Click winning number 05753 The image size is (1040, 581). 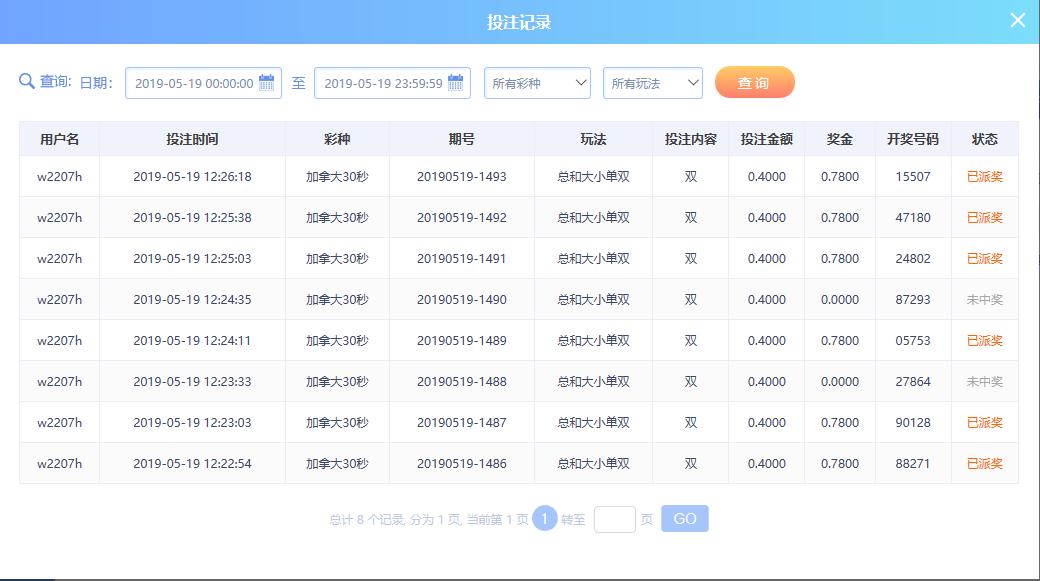pyautogui.click(x=913, y=341)
